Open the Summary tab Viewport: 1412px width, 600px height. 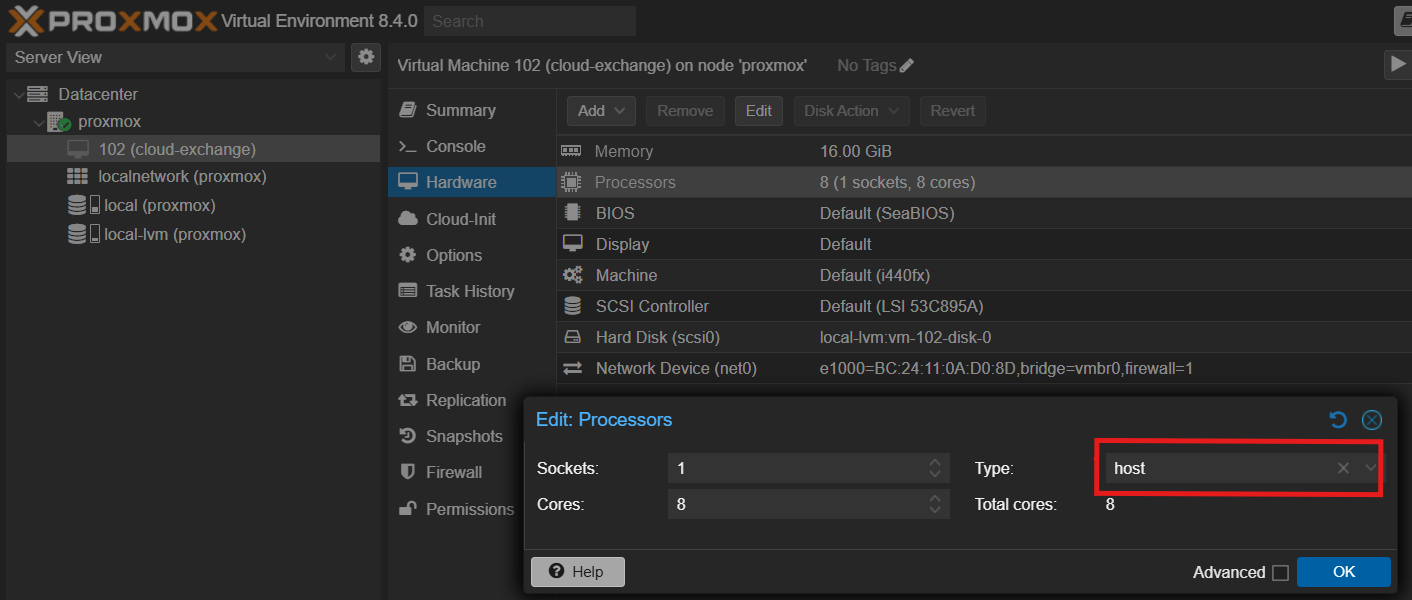click(471, 110)
